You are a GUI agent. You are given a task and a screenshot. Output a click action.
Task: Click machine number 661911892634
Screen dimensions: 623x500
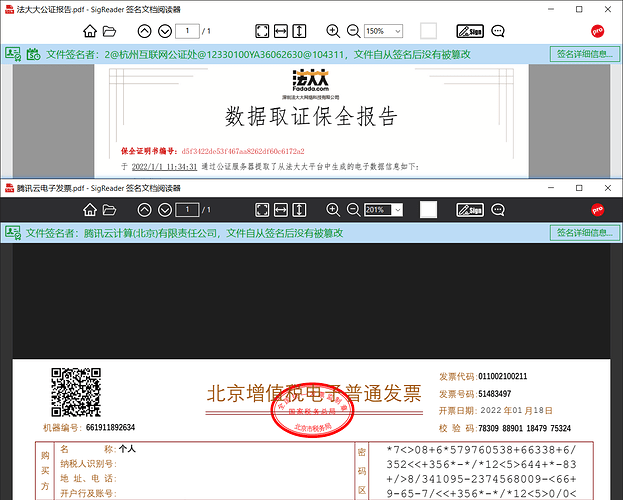[110, 427]
